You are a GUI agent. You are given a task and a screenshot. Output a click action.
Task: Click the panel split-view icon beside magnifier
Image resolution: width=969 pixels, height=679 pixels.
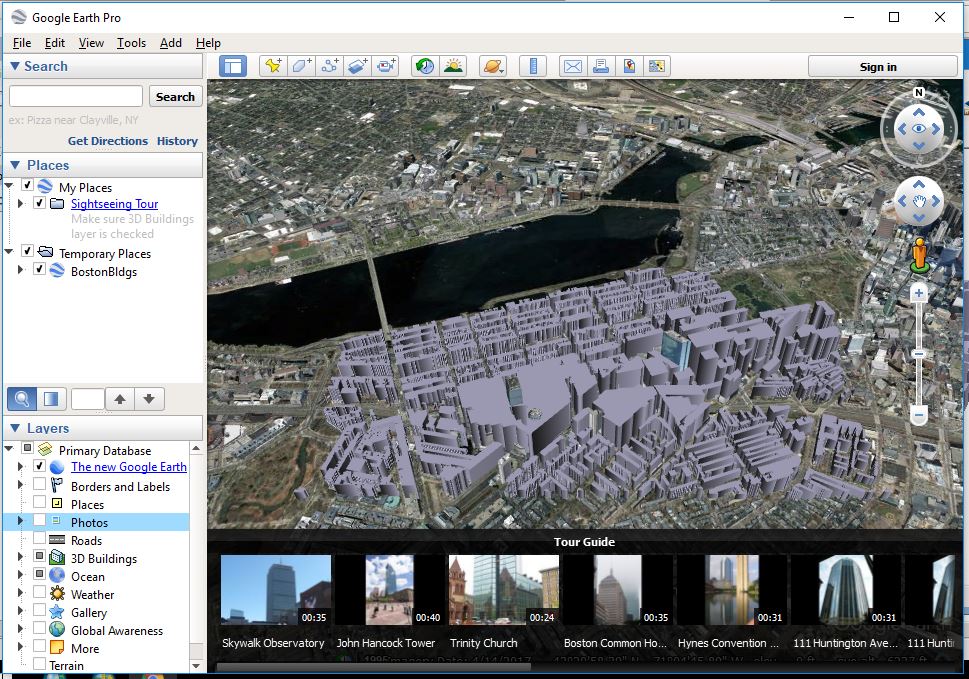pos(51,399)
